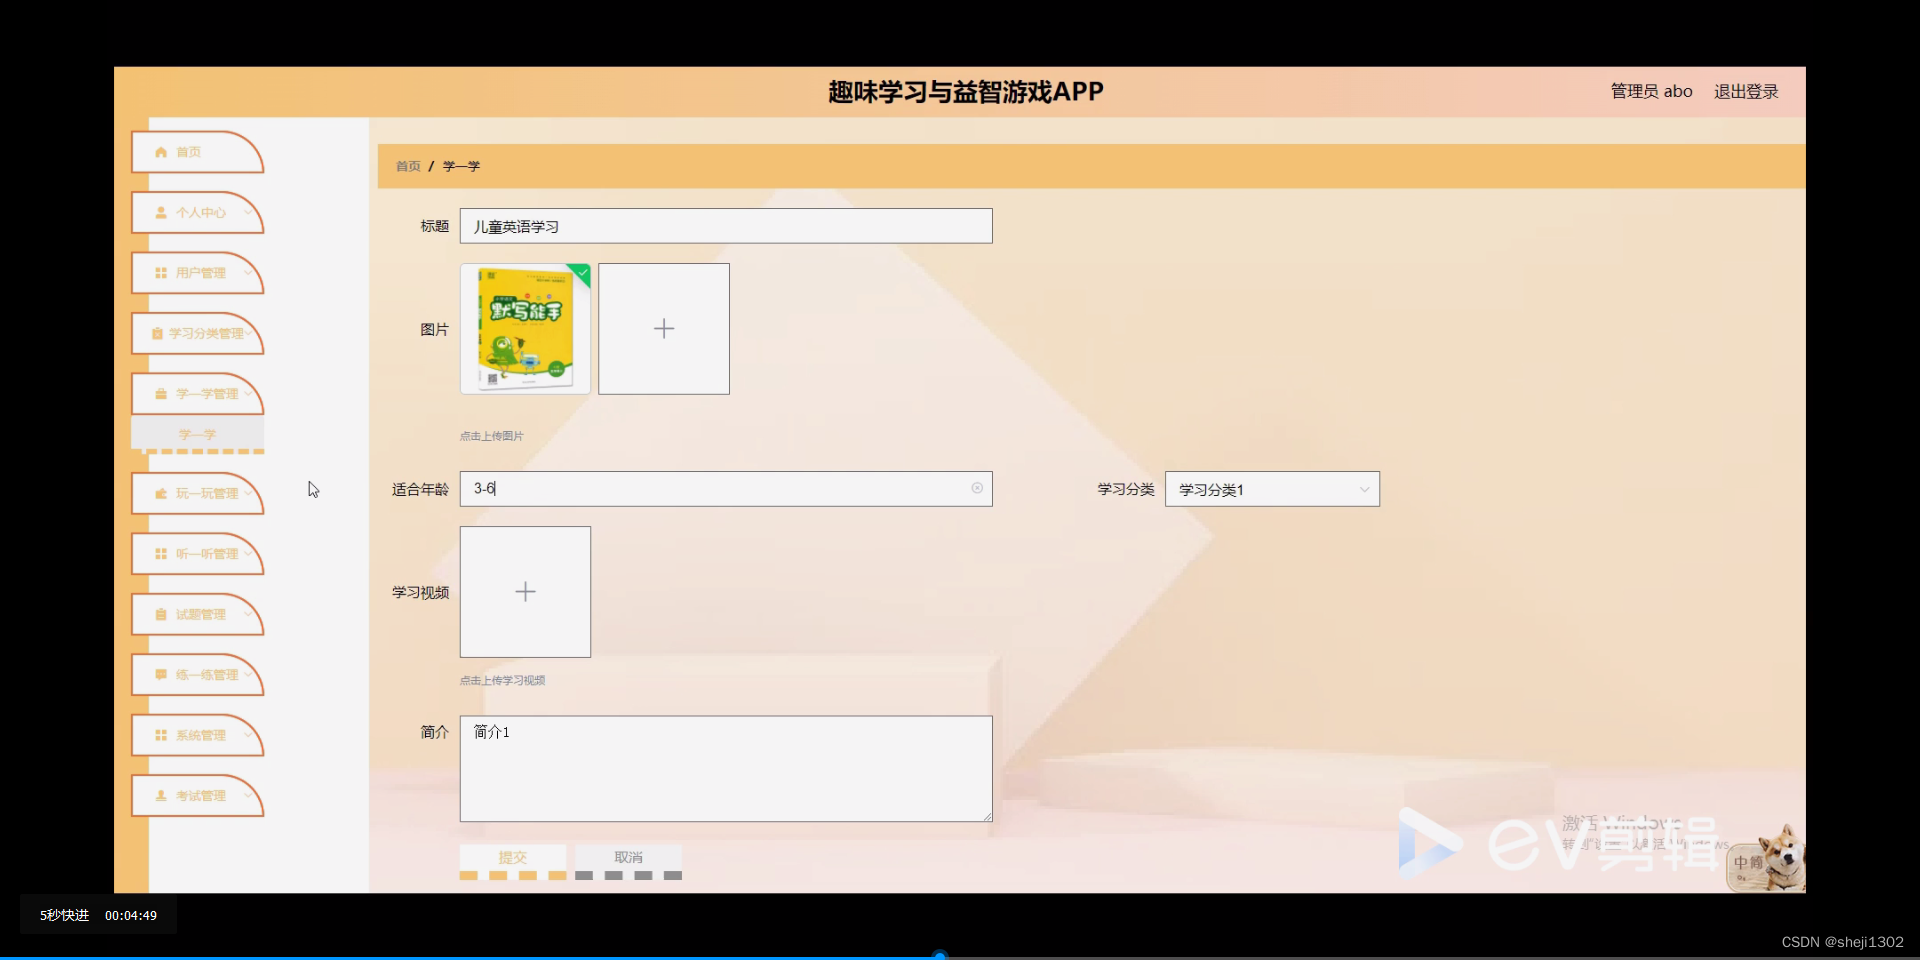Select the 玩一玩管理 thumbs-up icon
Viewport: 1920px width, 960px height.
coord(161,493)
